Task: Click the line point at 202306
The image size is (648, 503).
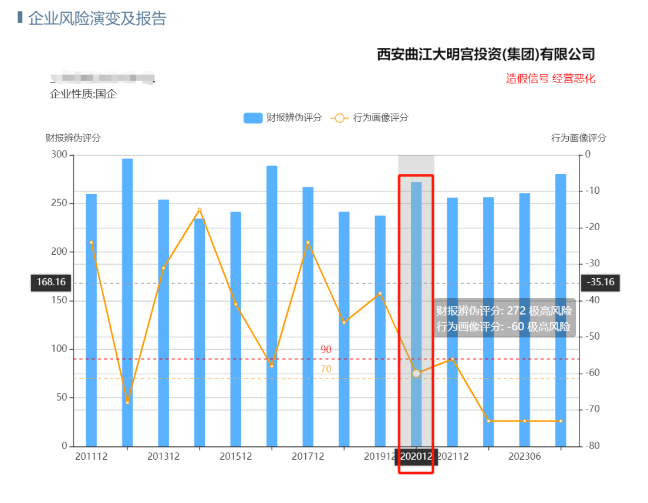Action: [x=524, y=421]
